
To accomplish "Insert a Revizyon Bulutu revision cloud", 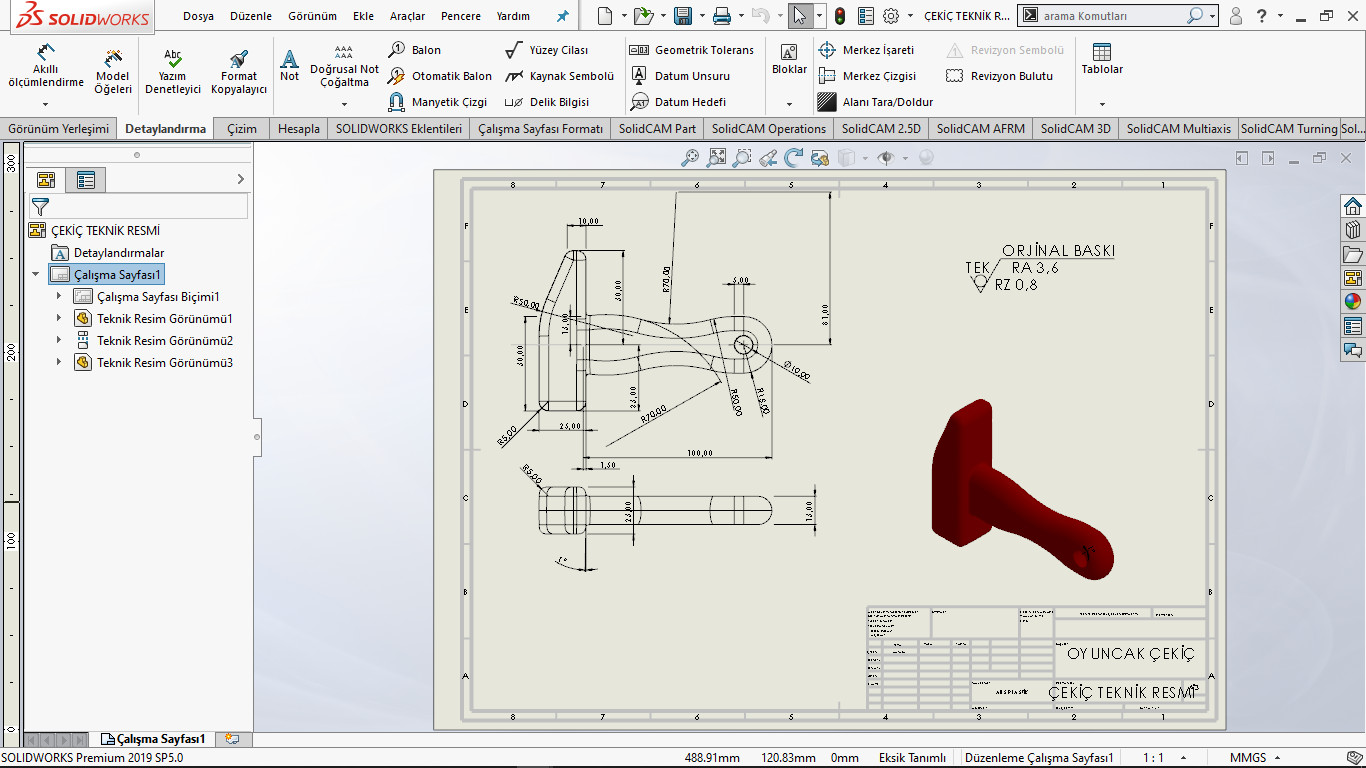I will click(999, 76).
